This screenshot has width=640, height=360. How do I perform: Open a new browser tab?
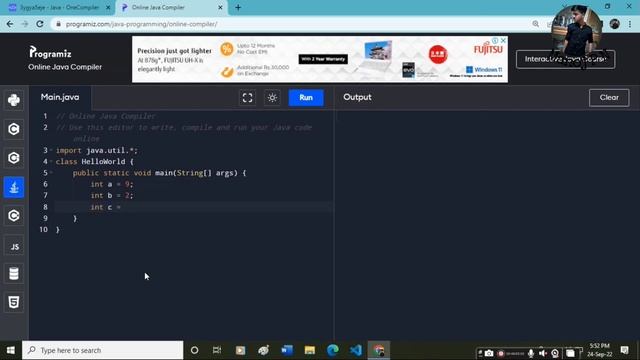tap(238, 7)
